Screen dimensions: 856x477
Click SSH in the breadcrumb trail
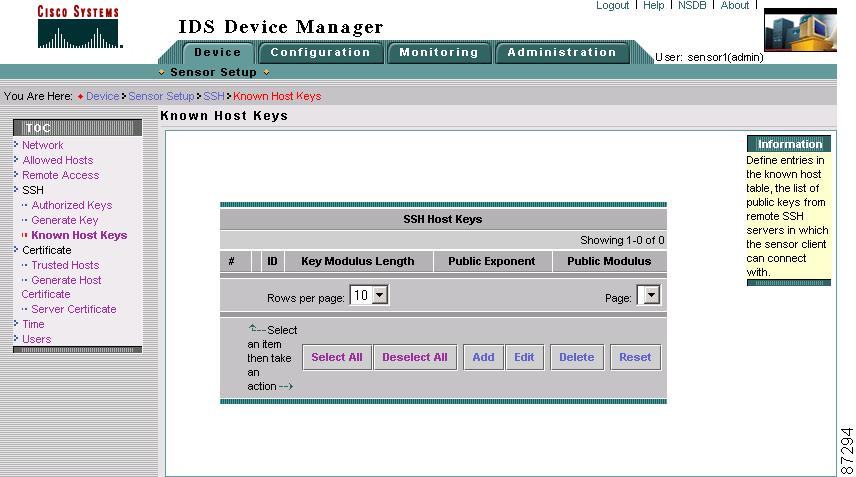(213, 96)
